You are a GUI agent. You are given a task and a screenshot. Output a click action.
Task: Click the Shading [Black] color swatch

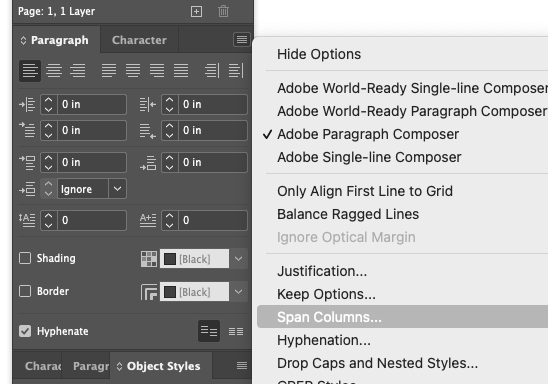pos(194,259)
